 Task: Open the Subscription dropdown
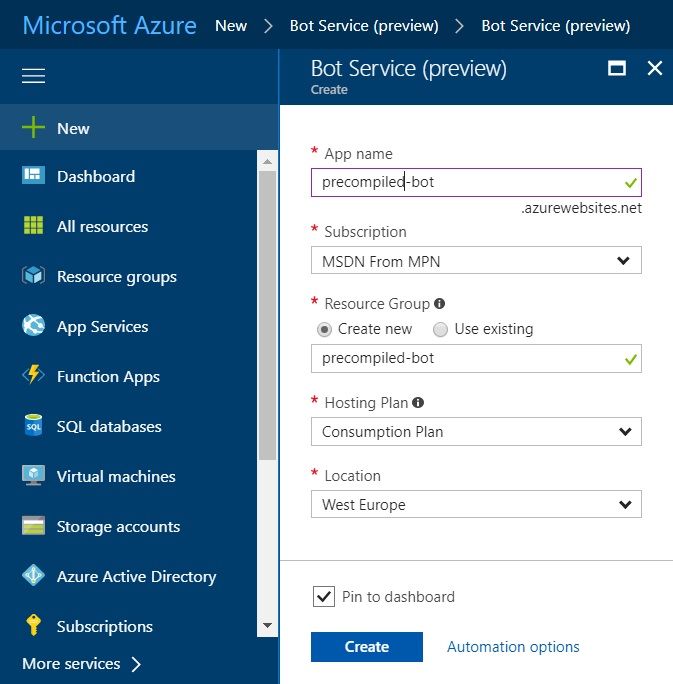pos(476,261)
